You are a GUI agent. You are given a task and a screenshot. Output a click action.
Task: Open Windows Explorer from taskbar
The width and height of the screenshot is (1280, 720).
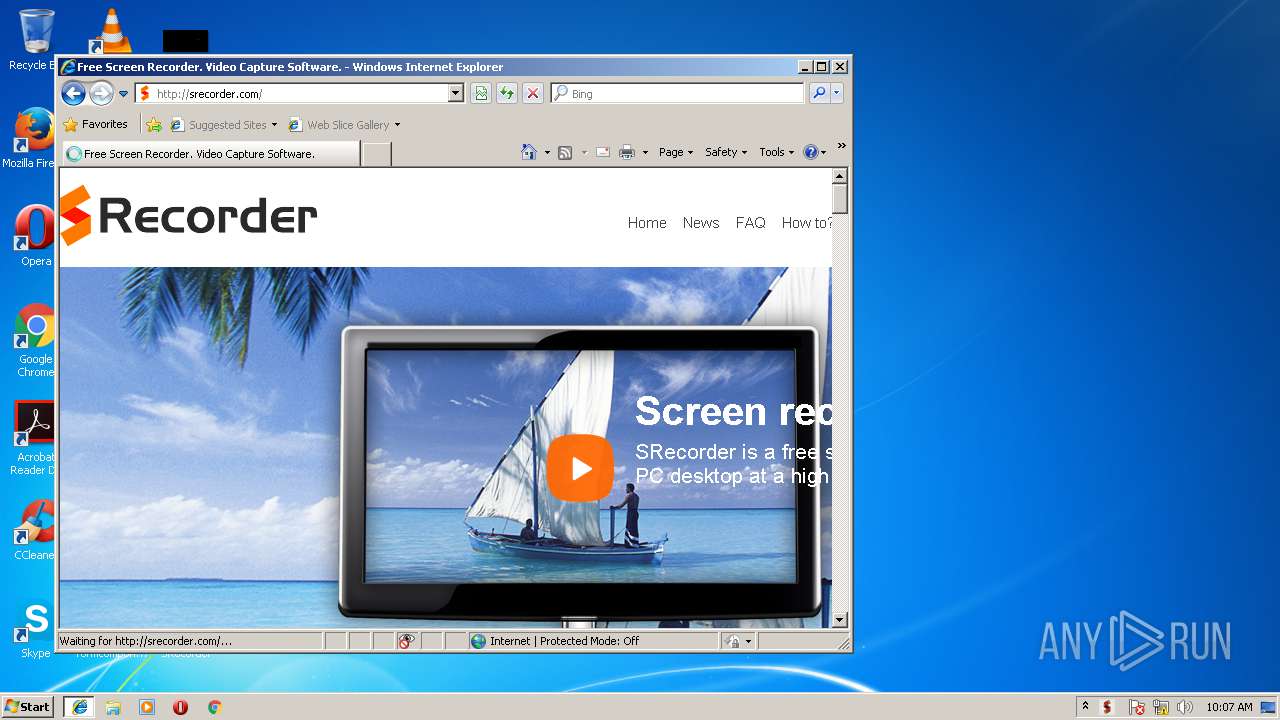click(113, 707)
